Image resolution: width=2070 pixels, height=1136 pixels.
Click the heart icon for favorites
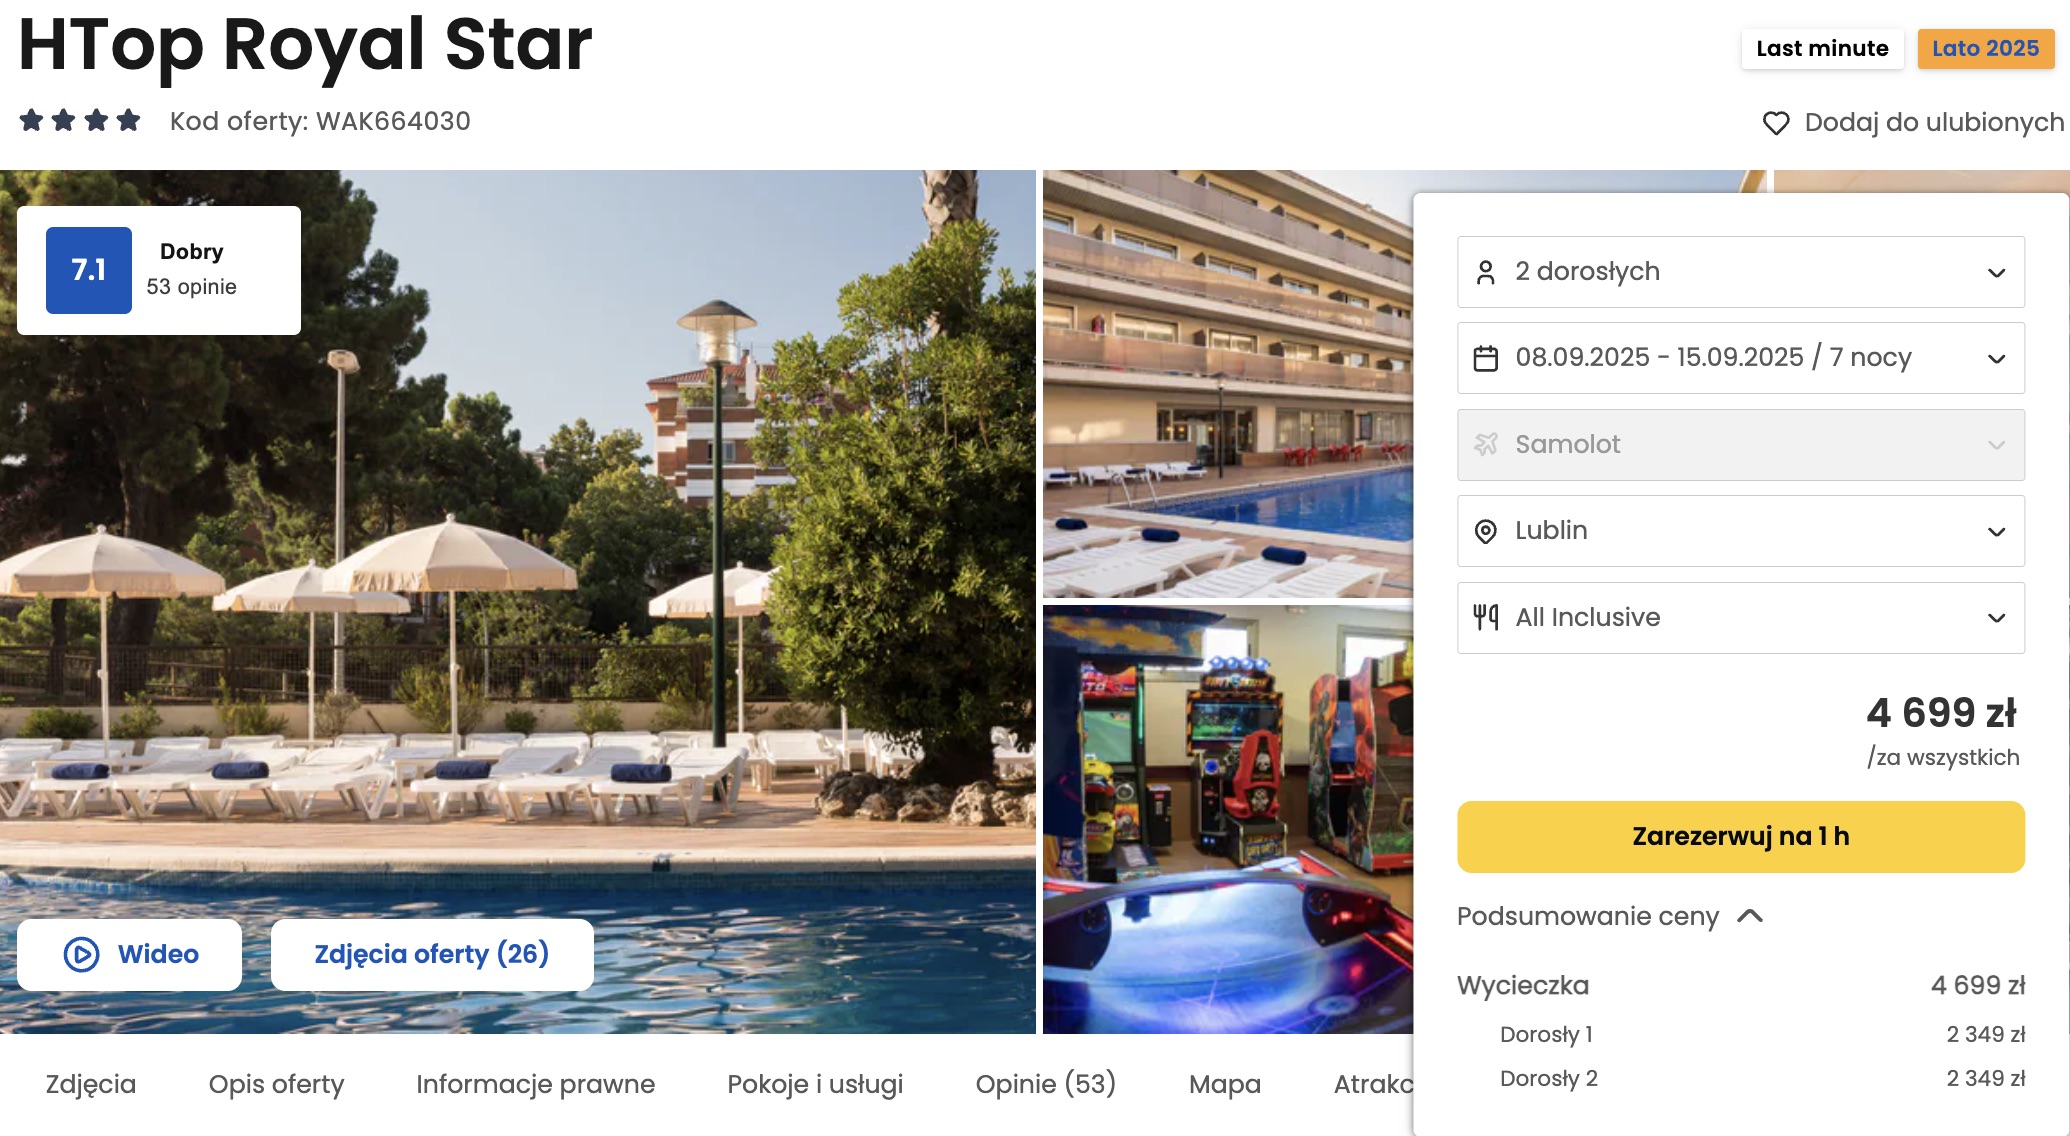coord(1775,123)
